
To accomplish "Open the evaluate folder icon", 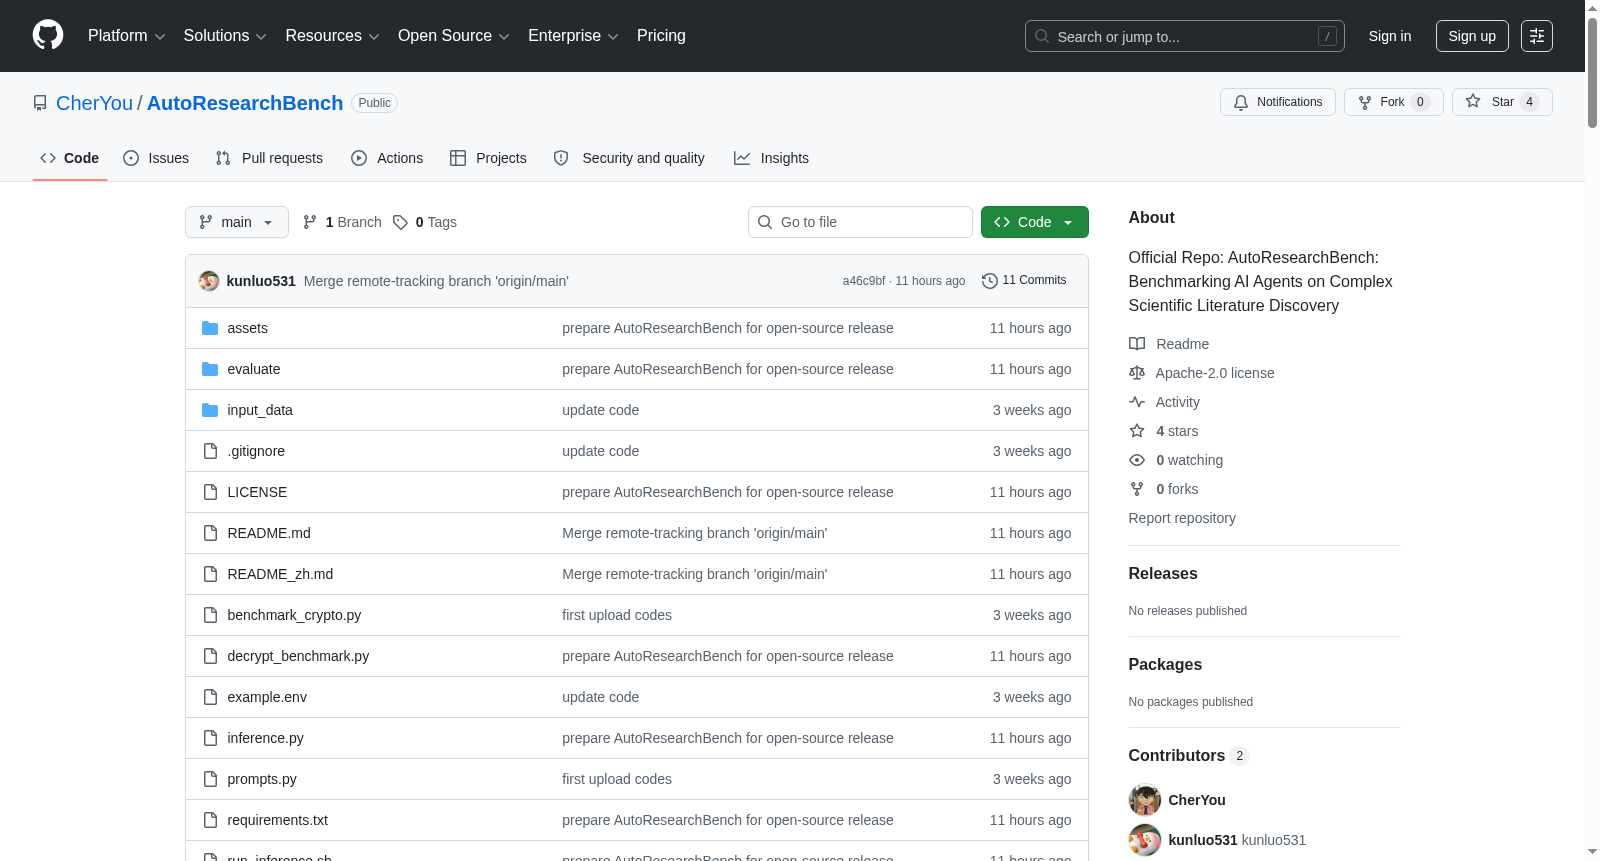I will tap(210, 369).
